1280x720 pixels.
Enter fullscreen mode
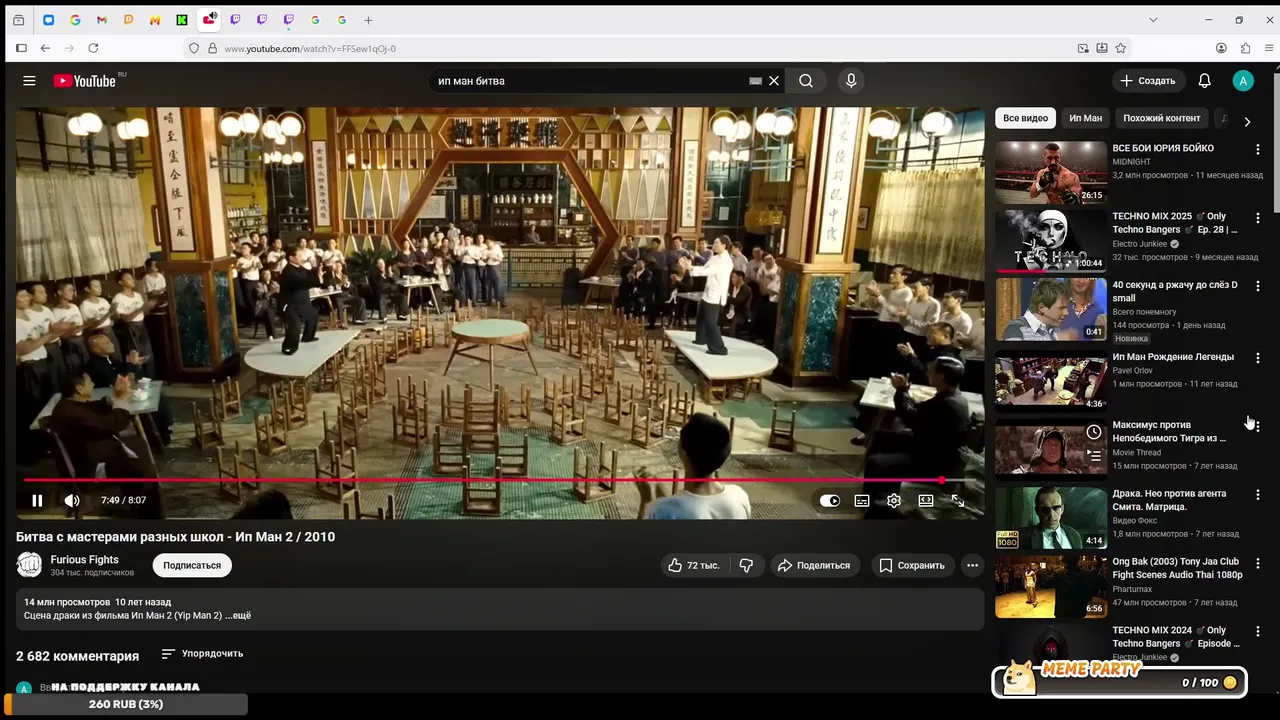[958, 501]
